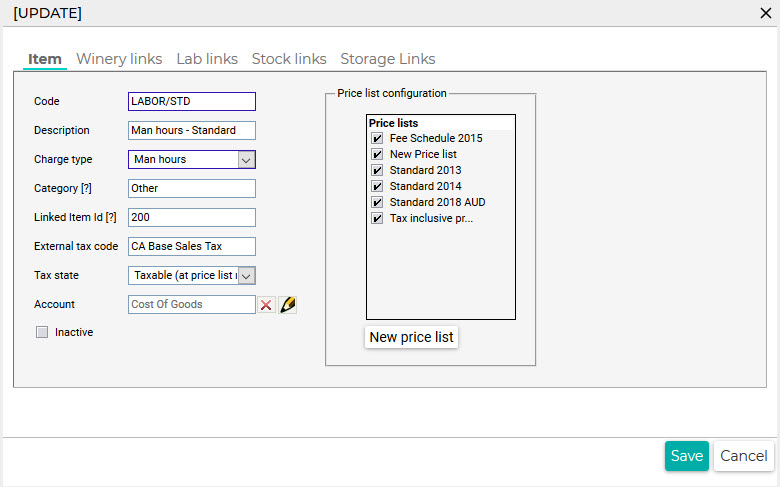Go to the Stock links tab
780x487 pixels.
289,59
